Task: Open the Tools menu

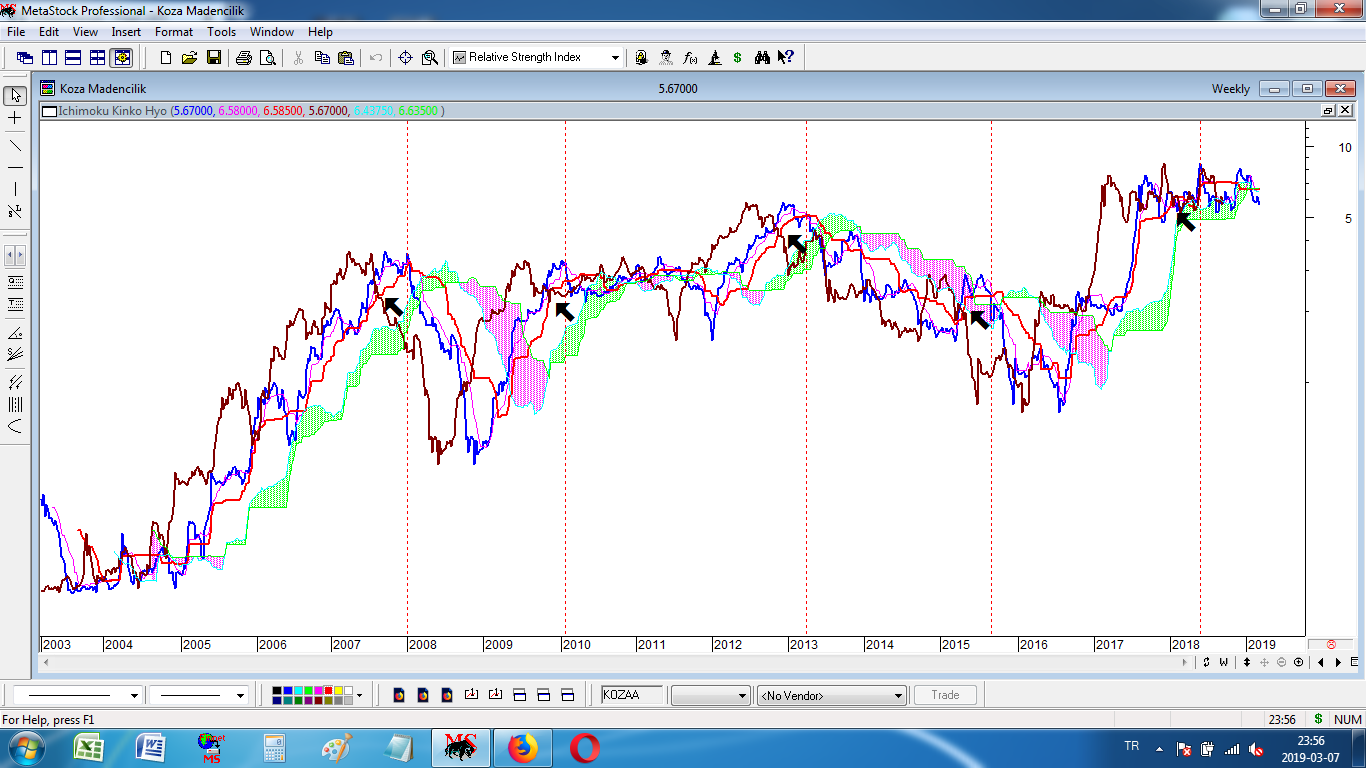Action: click(x=221, y=32)
